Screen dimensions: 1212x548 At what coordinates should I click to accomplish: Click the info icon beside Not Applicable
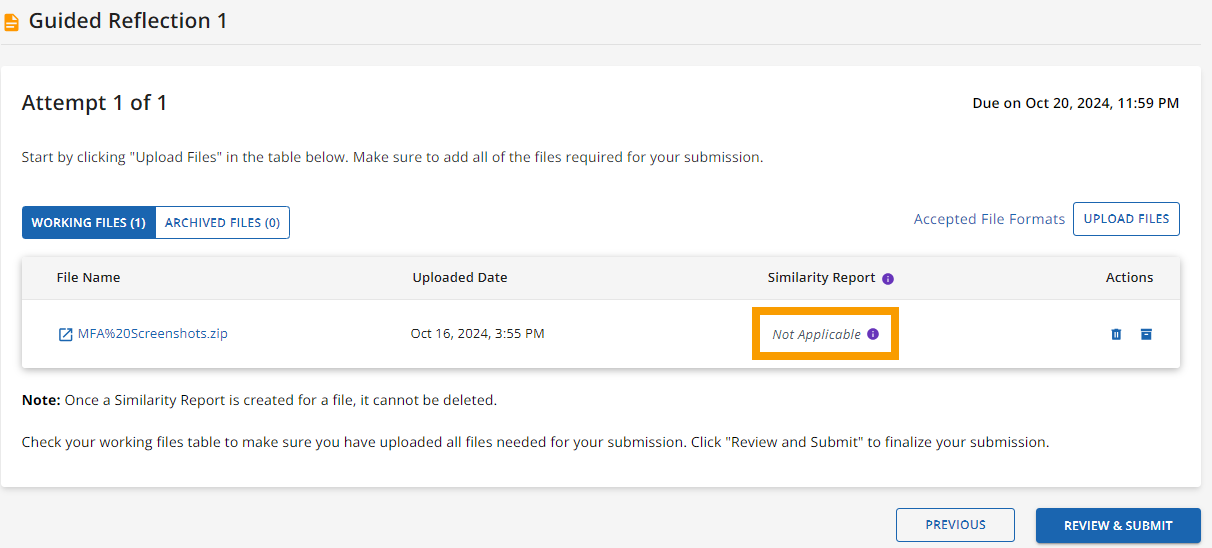(x=873, y=334)
